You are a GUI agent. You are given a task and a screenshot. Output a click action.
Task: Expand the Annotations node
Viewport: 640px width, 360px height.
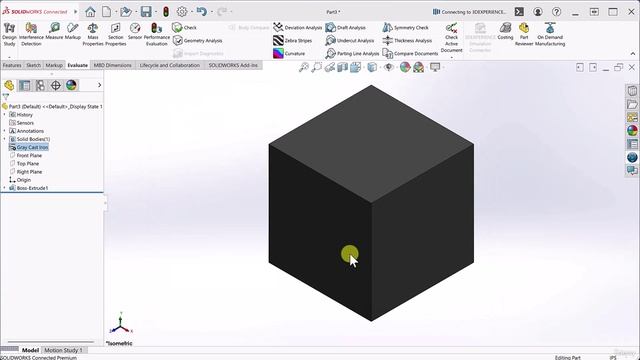(x=4, y=131)
